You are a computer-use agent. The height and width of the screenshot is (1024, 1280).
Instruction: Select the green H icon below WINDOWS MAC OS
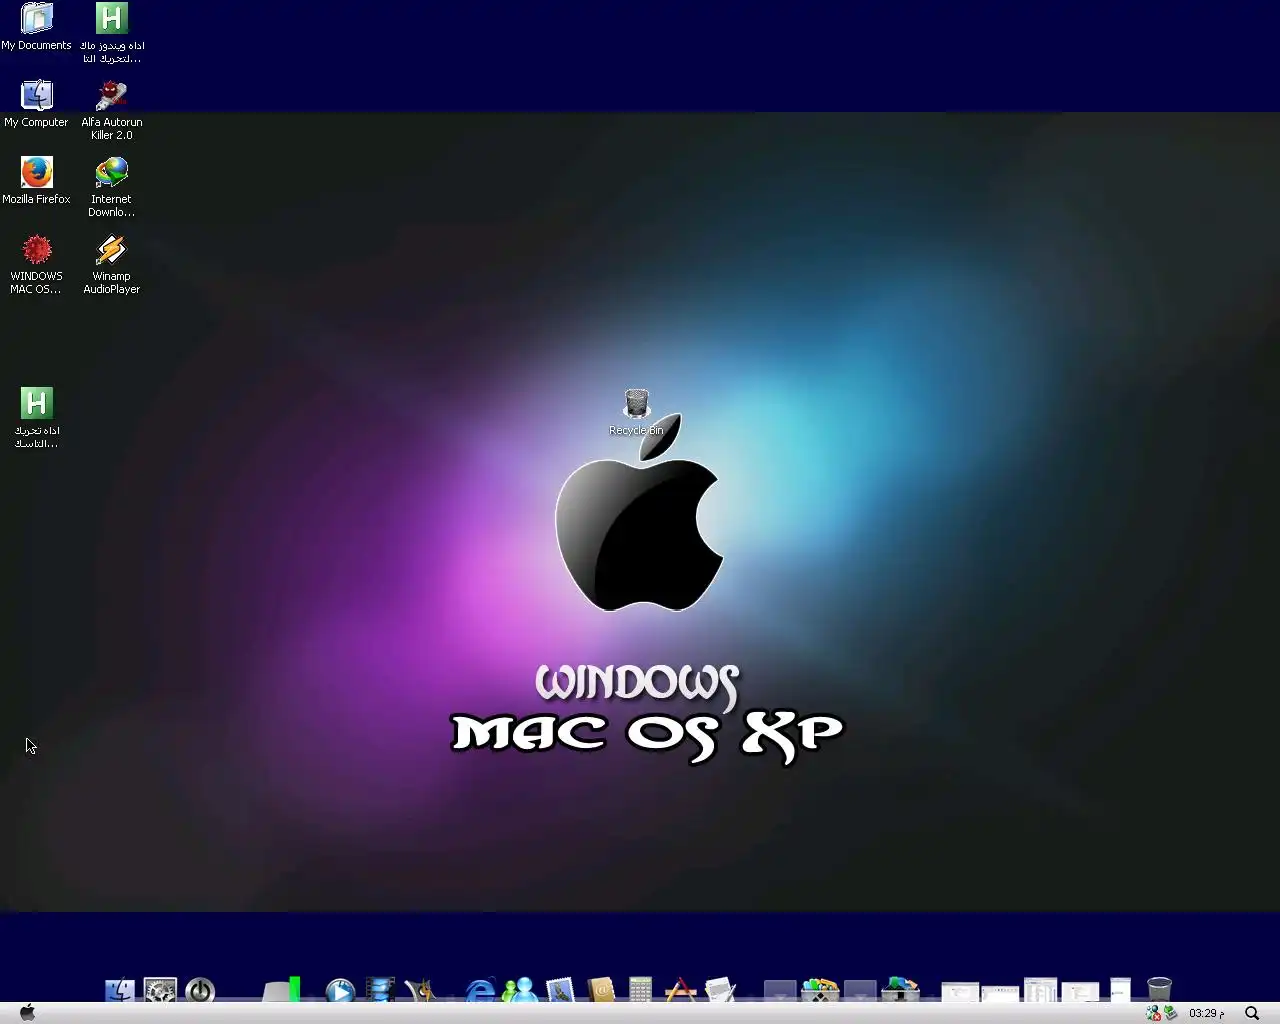[x=36, y=418]
